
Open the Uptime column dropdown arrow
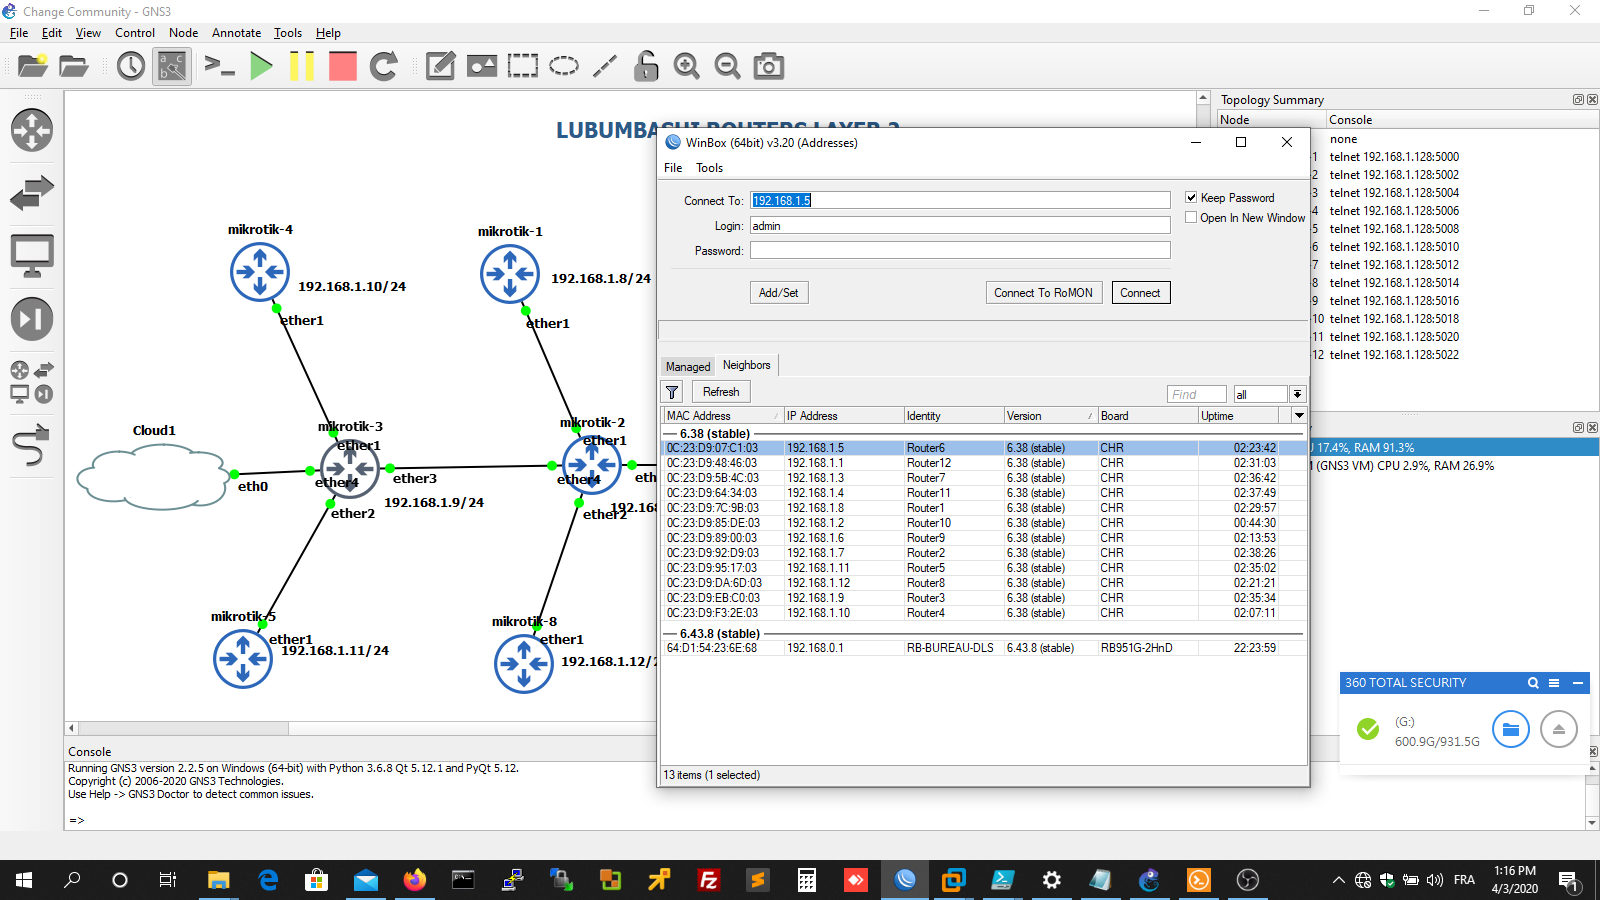pyautogui.click(x=1297, y=415)
